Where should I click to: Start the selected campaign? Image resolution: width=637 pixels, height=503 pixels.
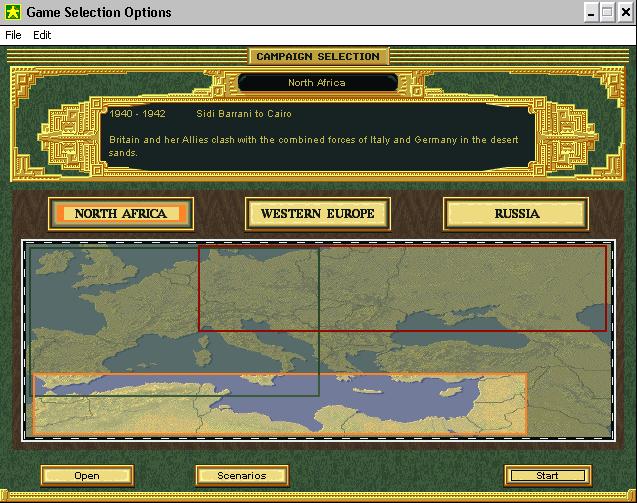click(547, 475)
